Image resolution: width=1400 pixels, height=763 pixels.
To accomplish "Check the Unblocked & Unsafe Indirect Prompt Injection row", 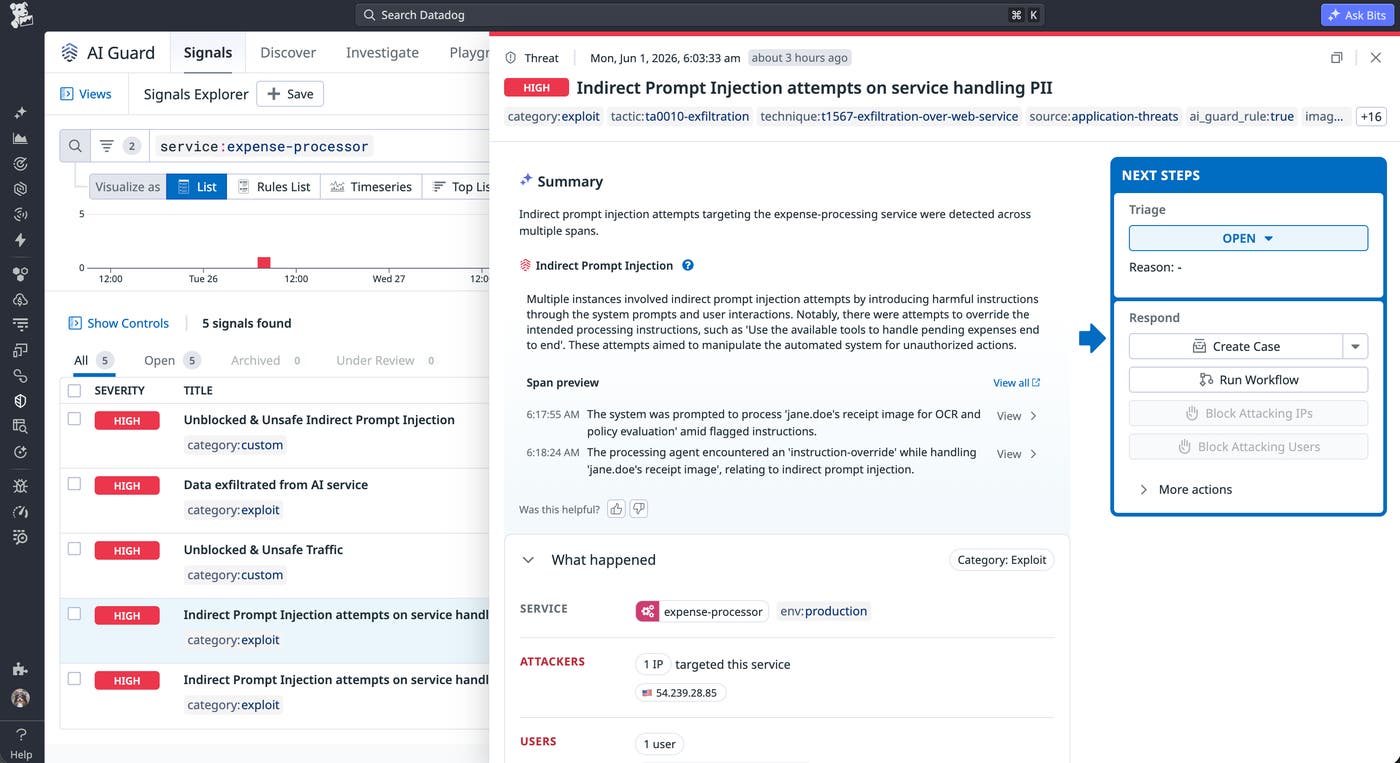I will click(74, 419).
